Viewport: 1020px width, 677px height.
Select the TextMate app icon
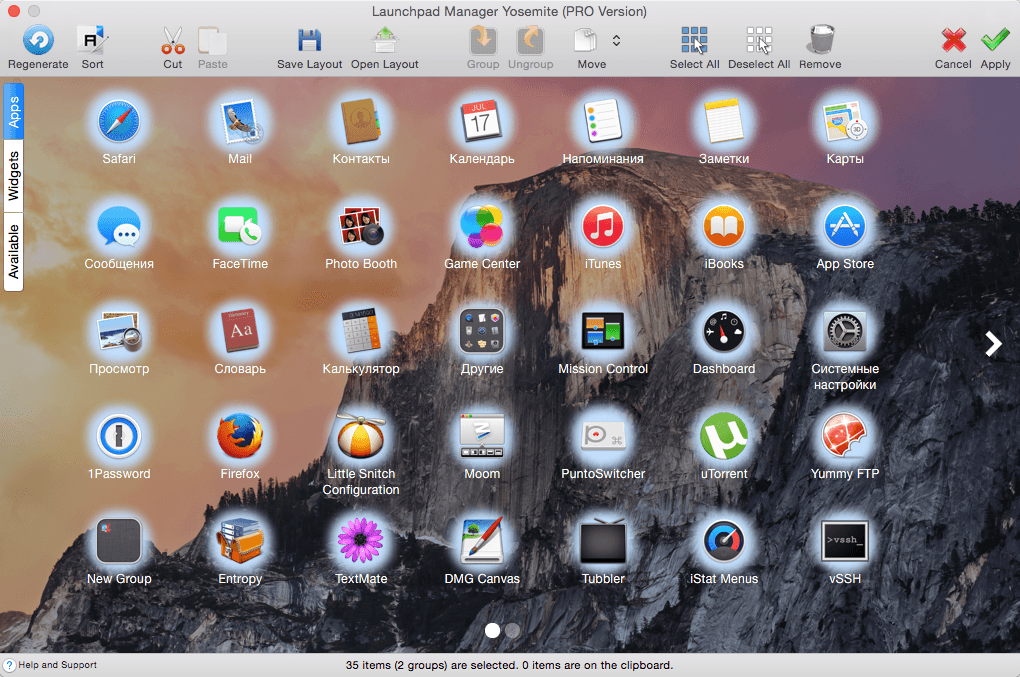click(x=360, y=541)
